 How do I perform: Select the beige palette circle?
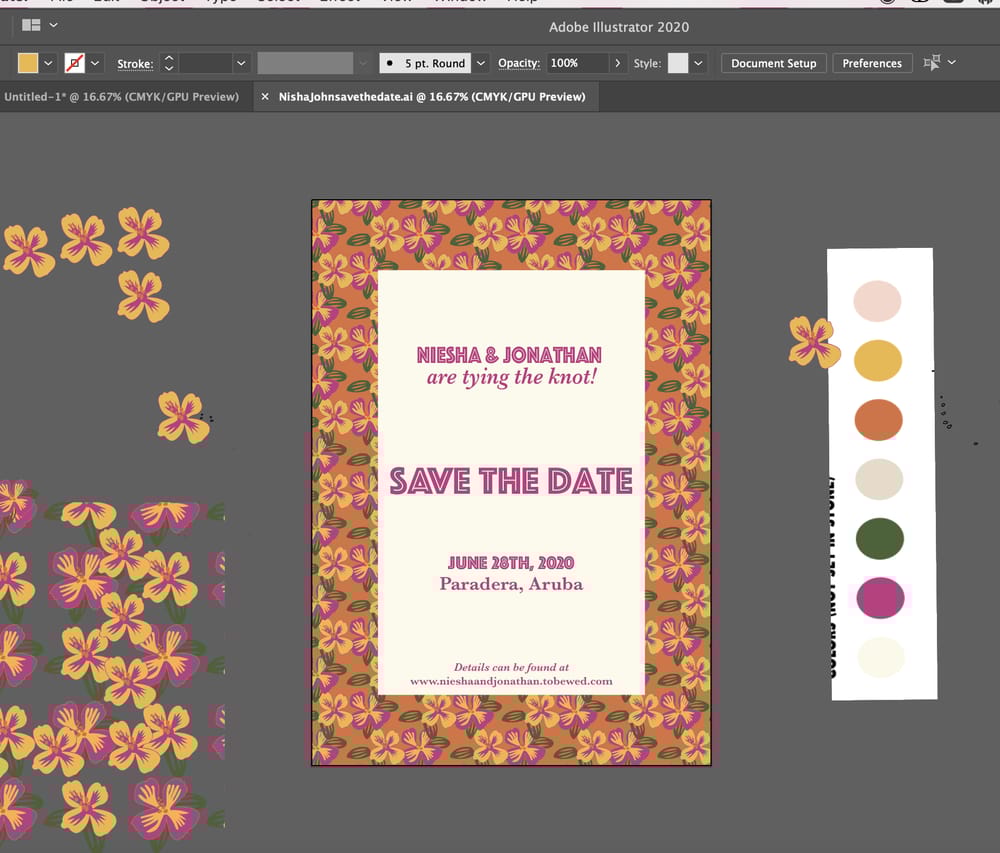tap(879, 479)
